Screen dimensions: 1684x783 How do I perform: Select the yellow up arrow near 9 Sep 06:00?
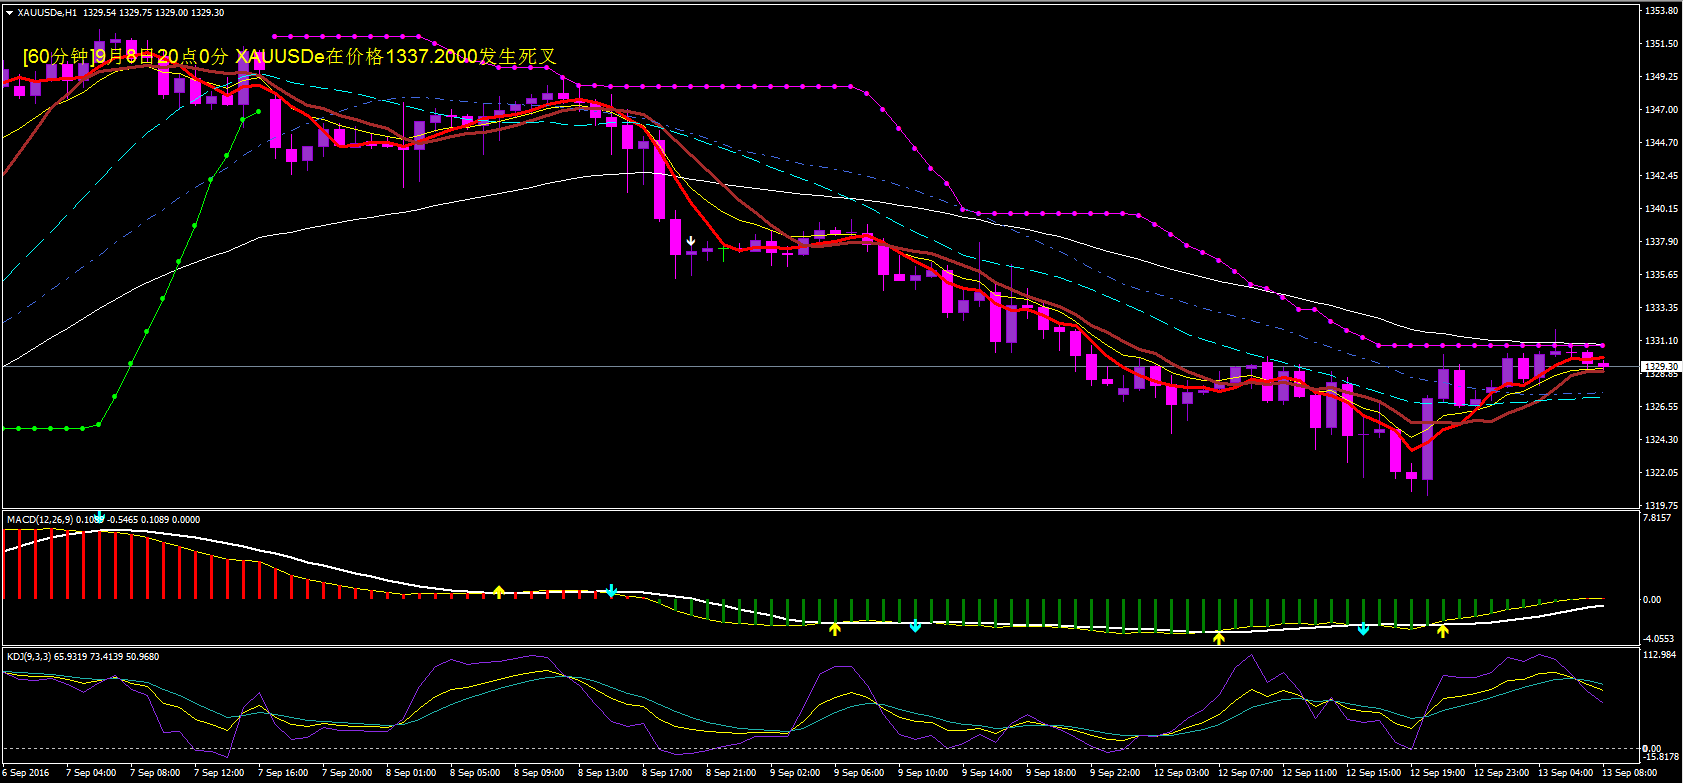(x=834, y=628)
